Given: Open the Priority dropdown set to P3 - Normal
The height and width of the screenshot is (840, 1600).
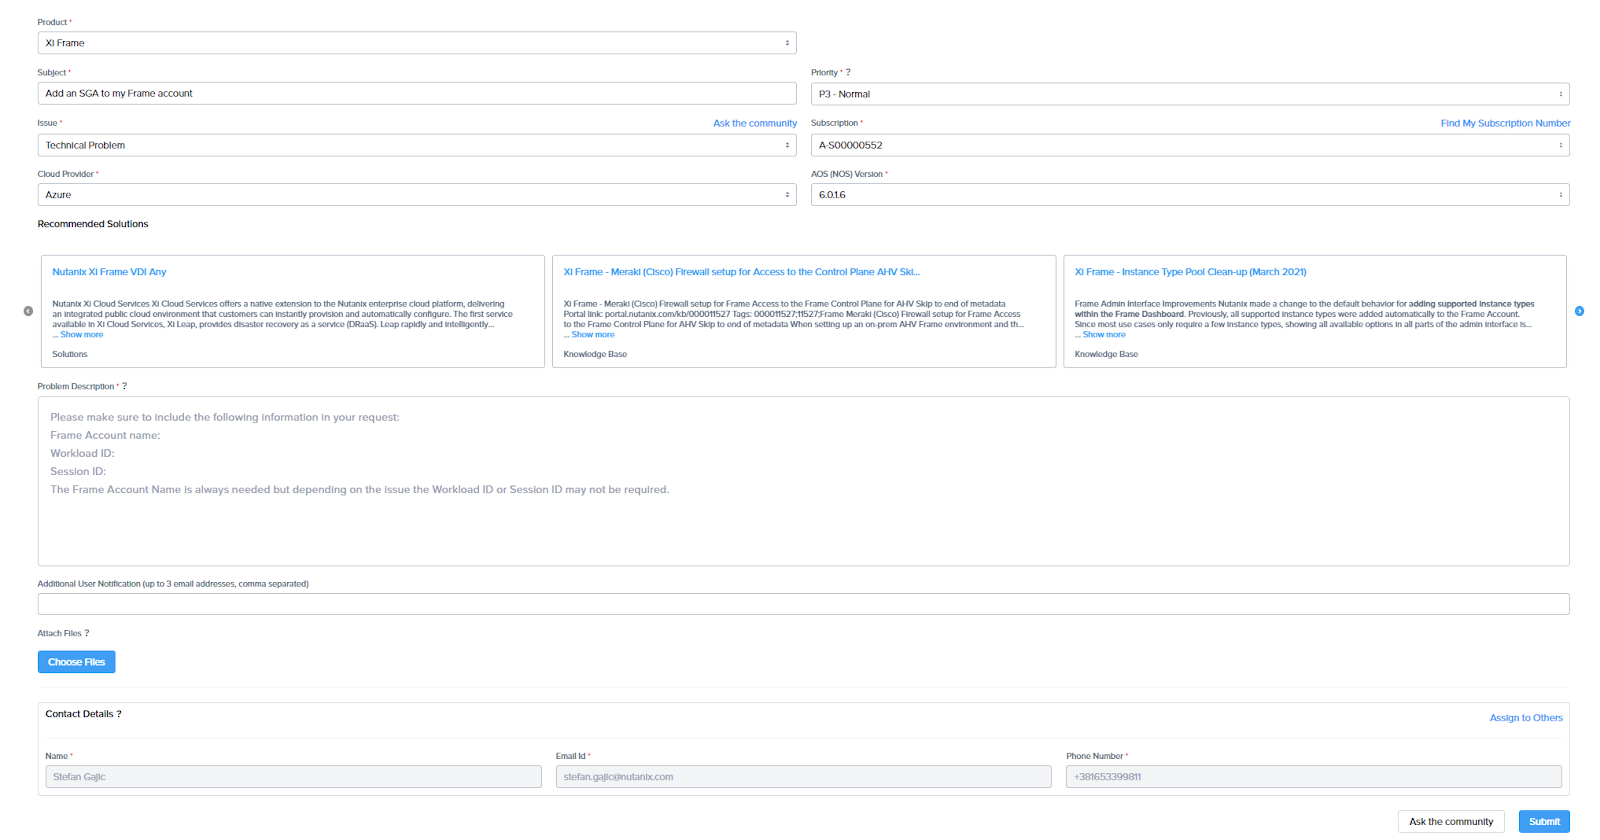Looking at the screenshot, I should point(1189,94).
